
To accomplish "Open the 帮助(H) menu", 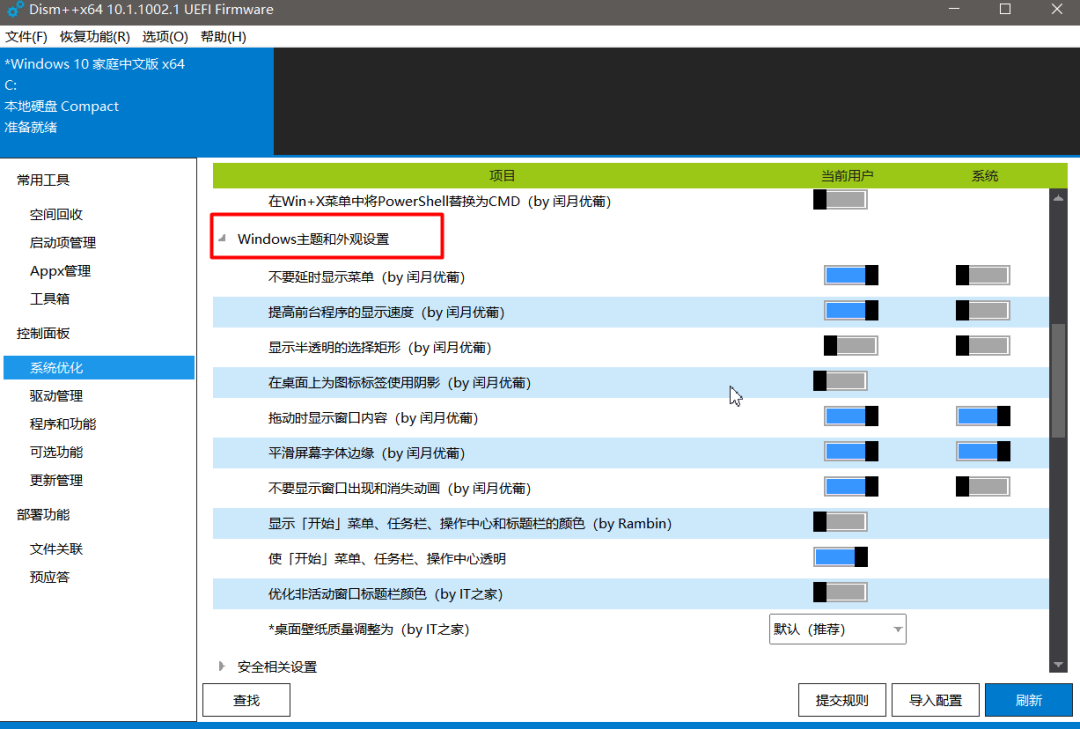I will 223,37.
